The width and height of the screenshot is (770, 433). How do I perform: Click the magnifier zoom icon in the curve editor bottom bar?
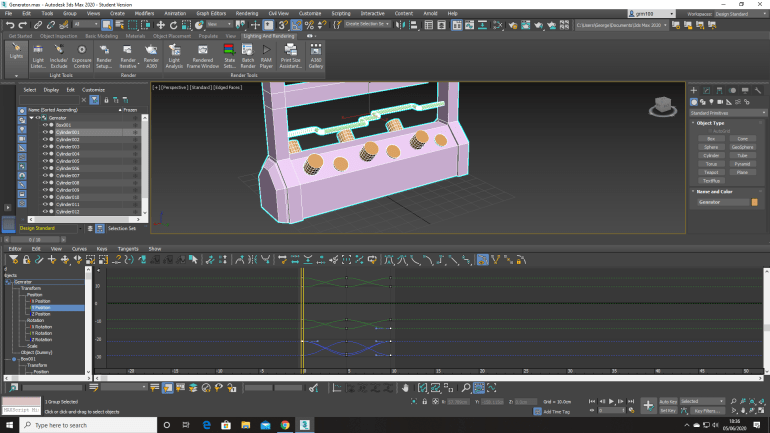[466, 388]
